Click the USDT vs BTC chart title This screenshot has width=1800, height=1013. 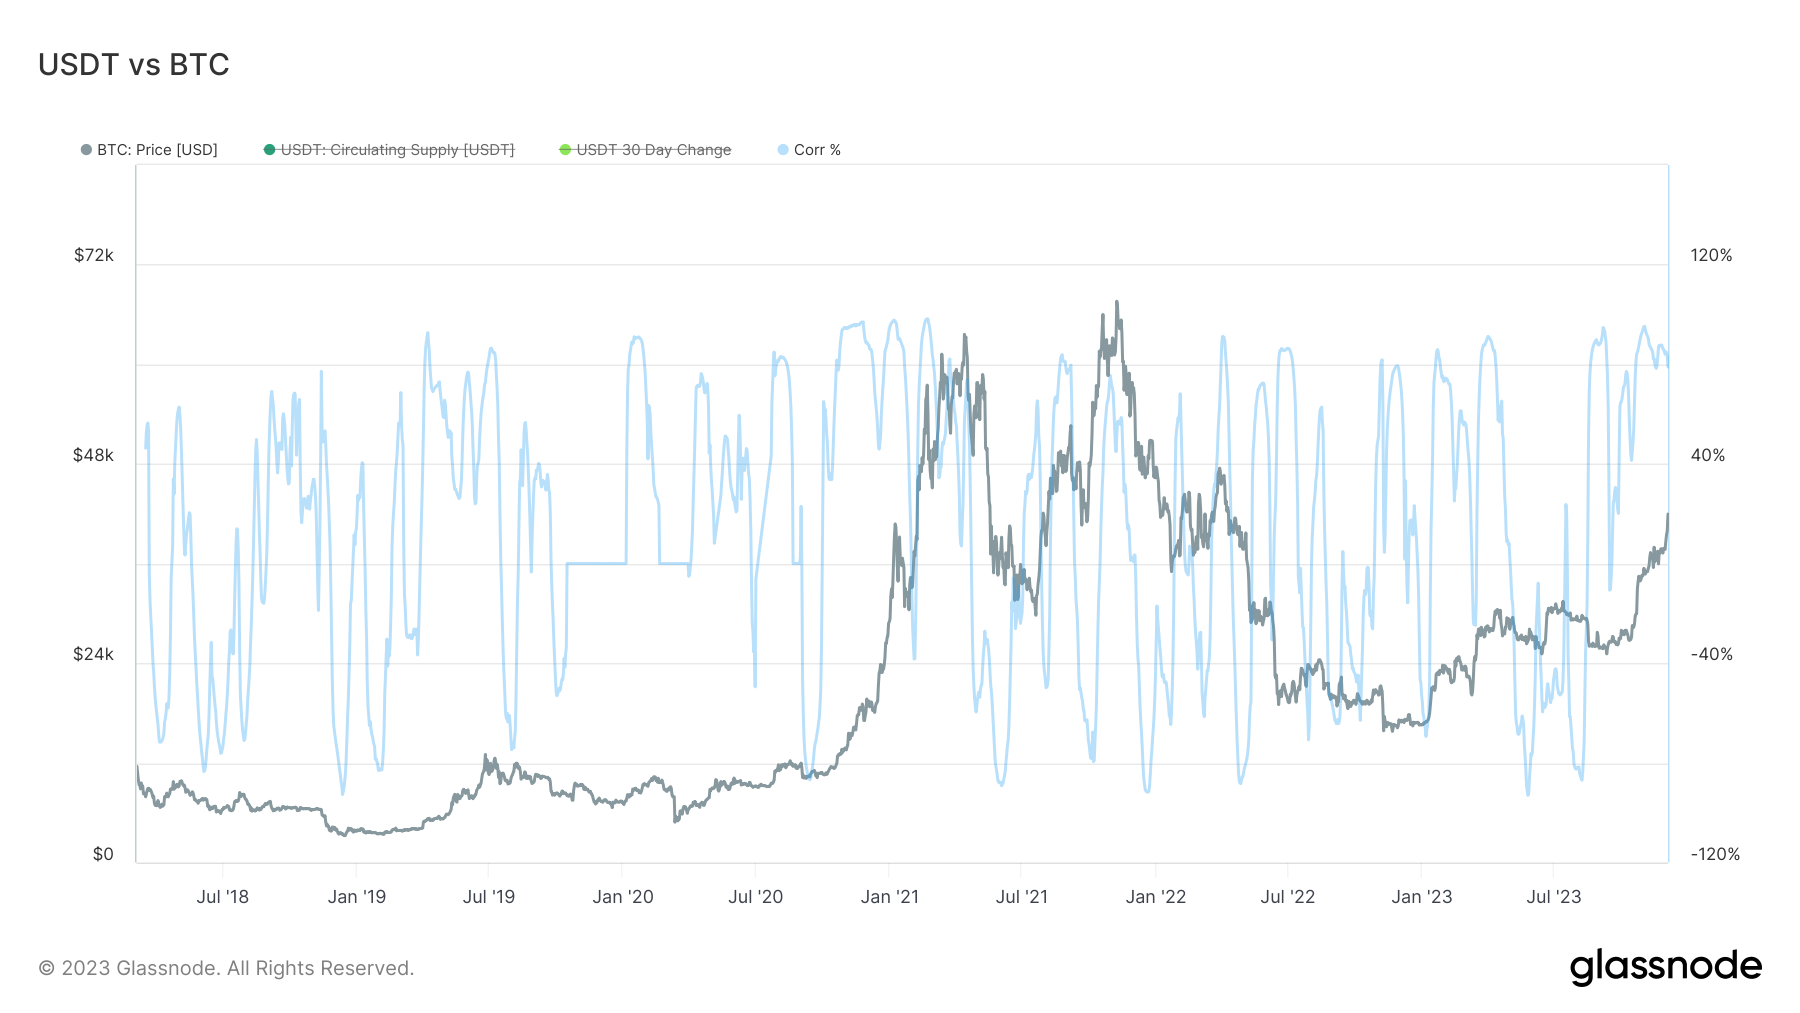(x=134, y=65)
